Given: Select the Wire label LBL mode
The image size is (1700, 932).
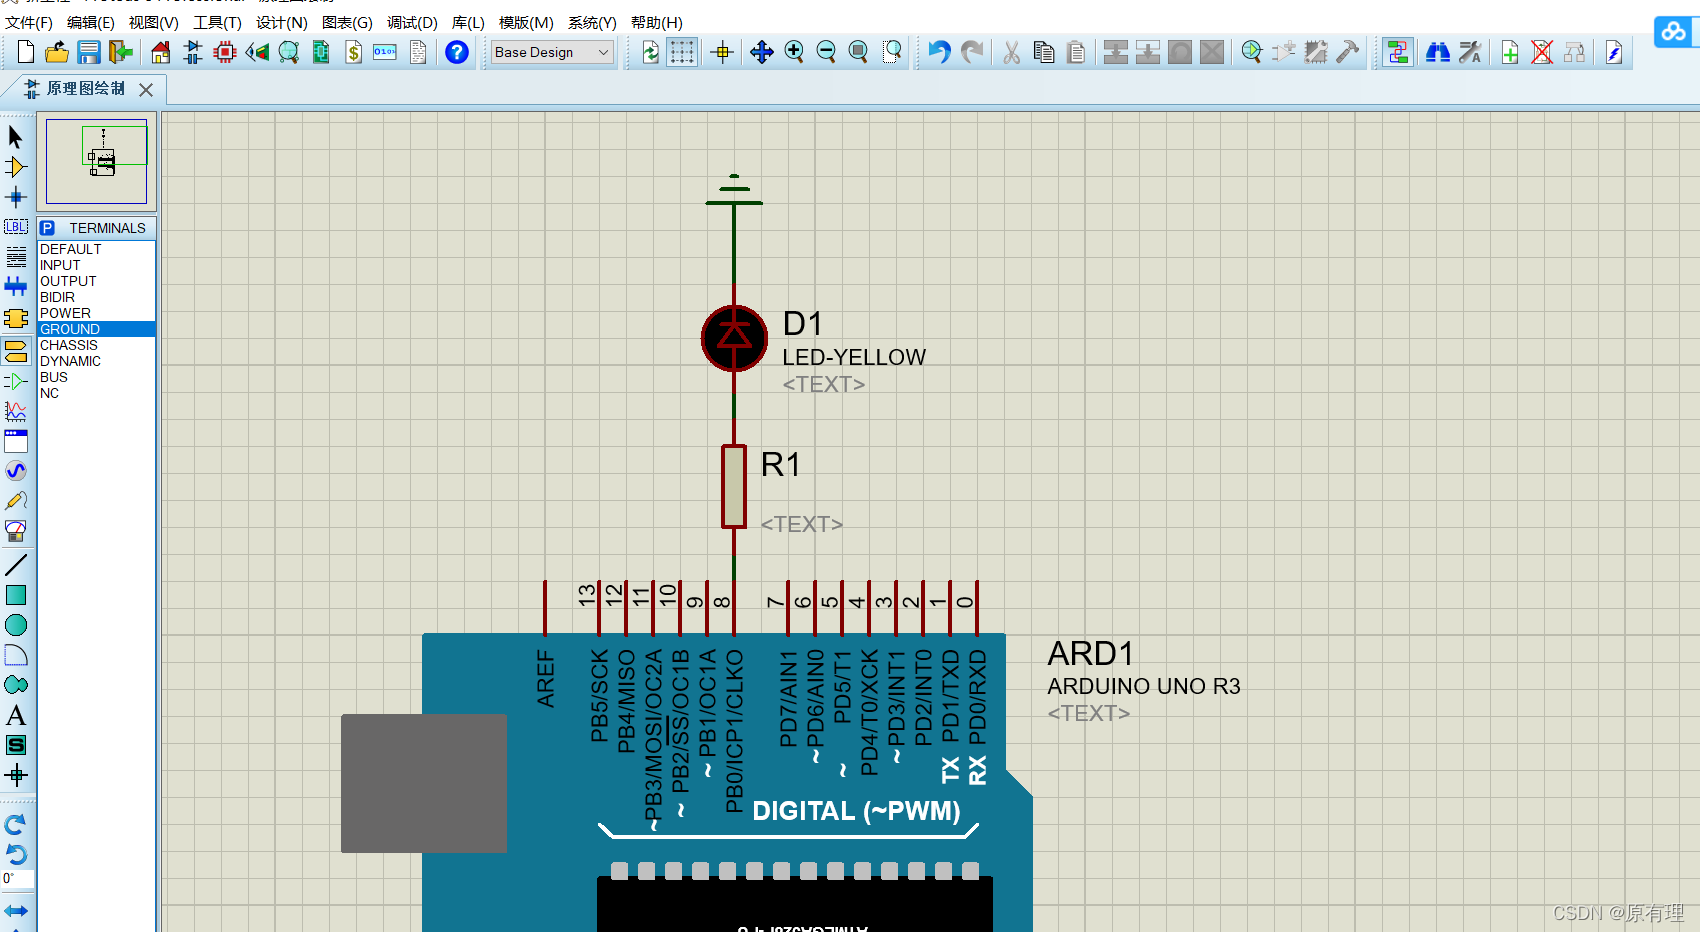Looking at the screenshot, I should pos(16,227).
